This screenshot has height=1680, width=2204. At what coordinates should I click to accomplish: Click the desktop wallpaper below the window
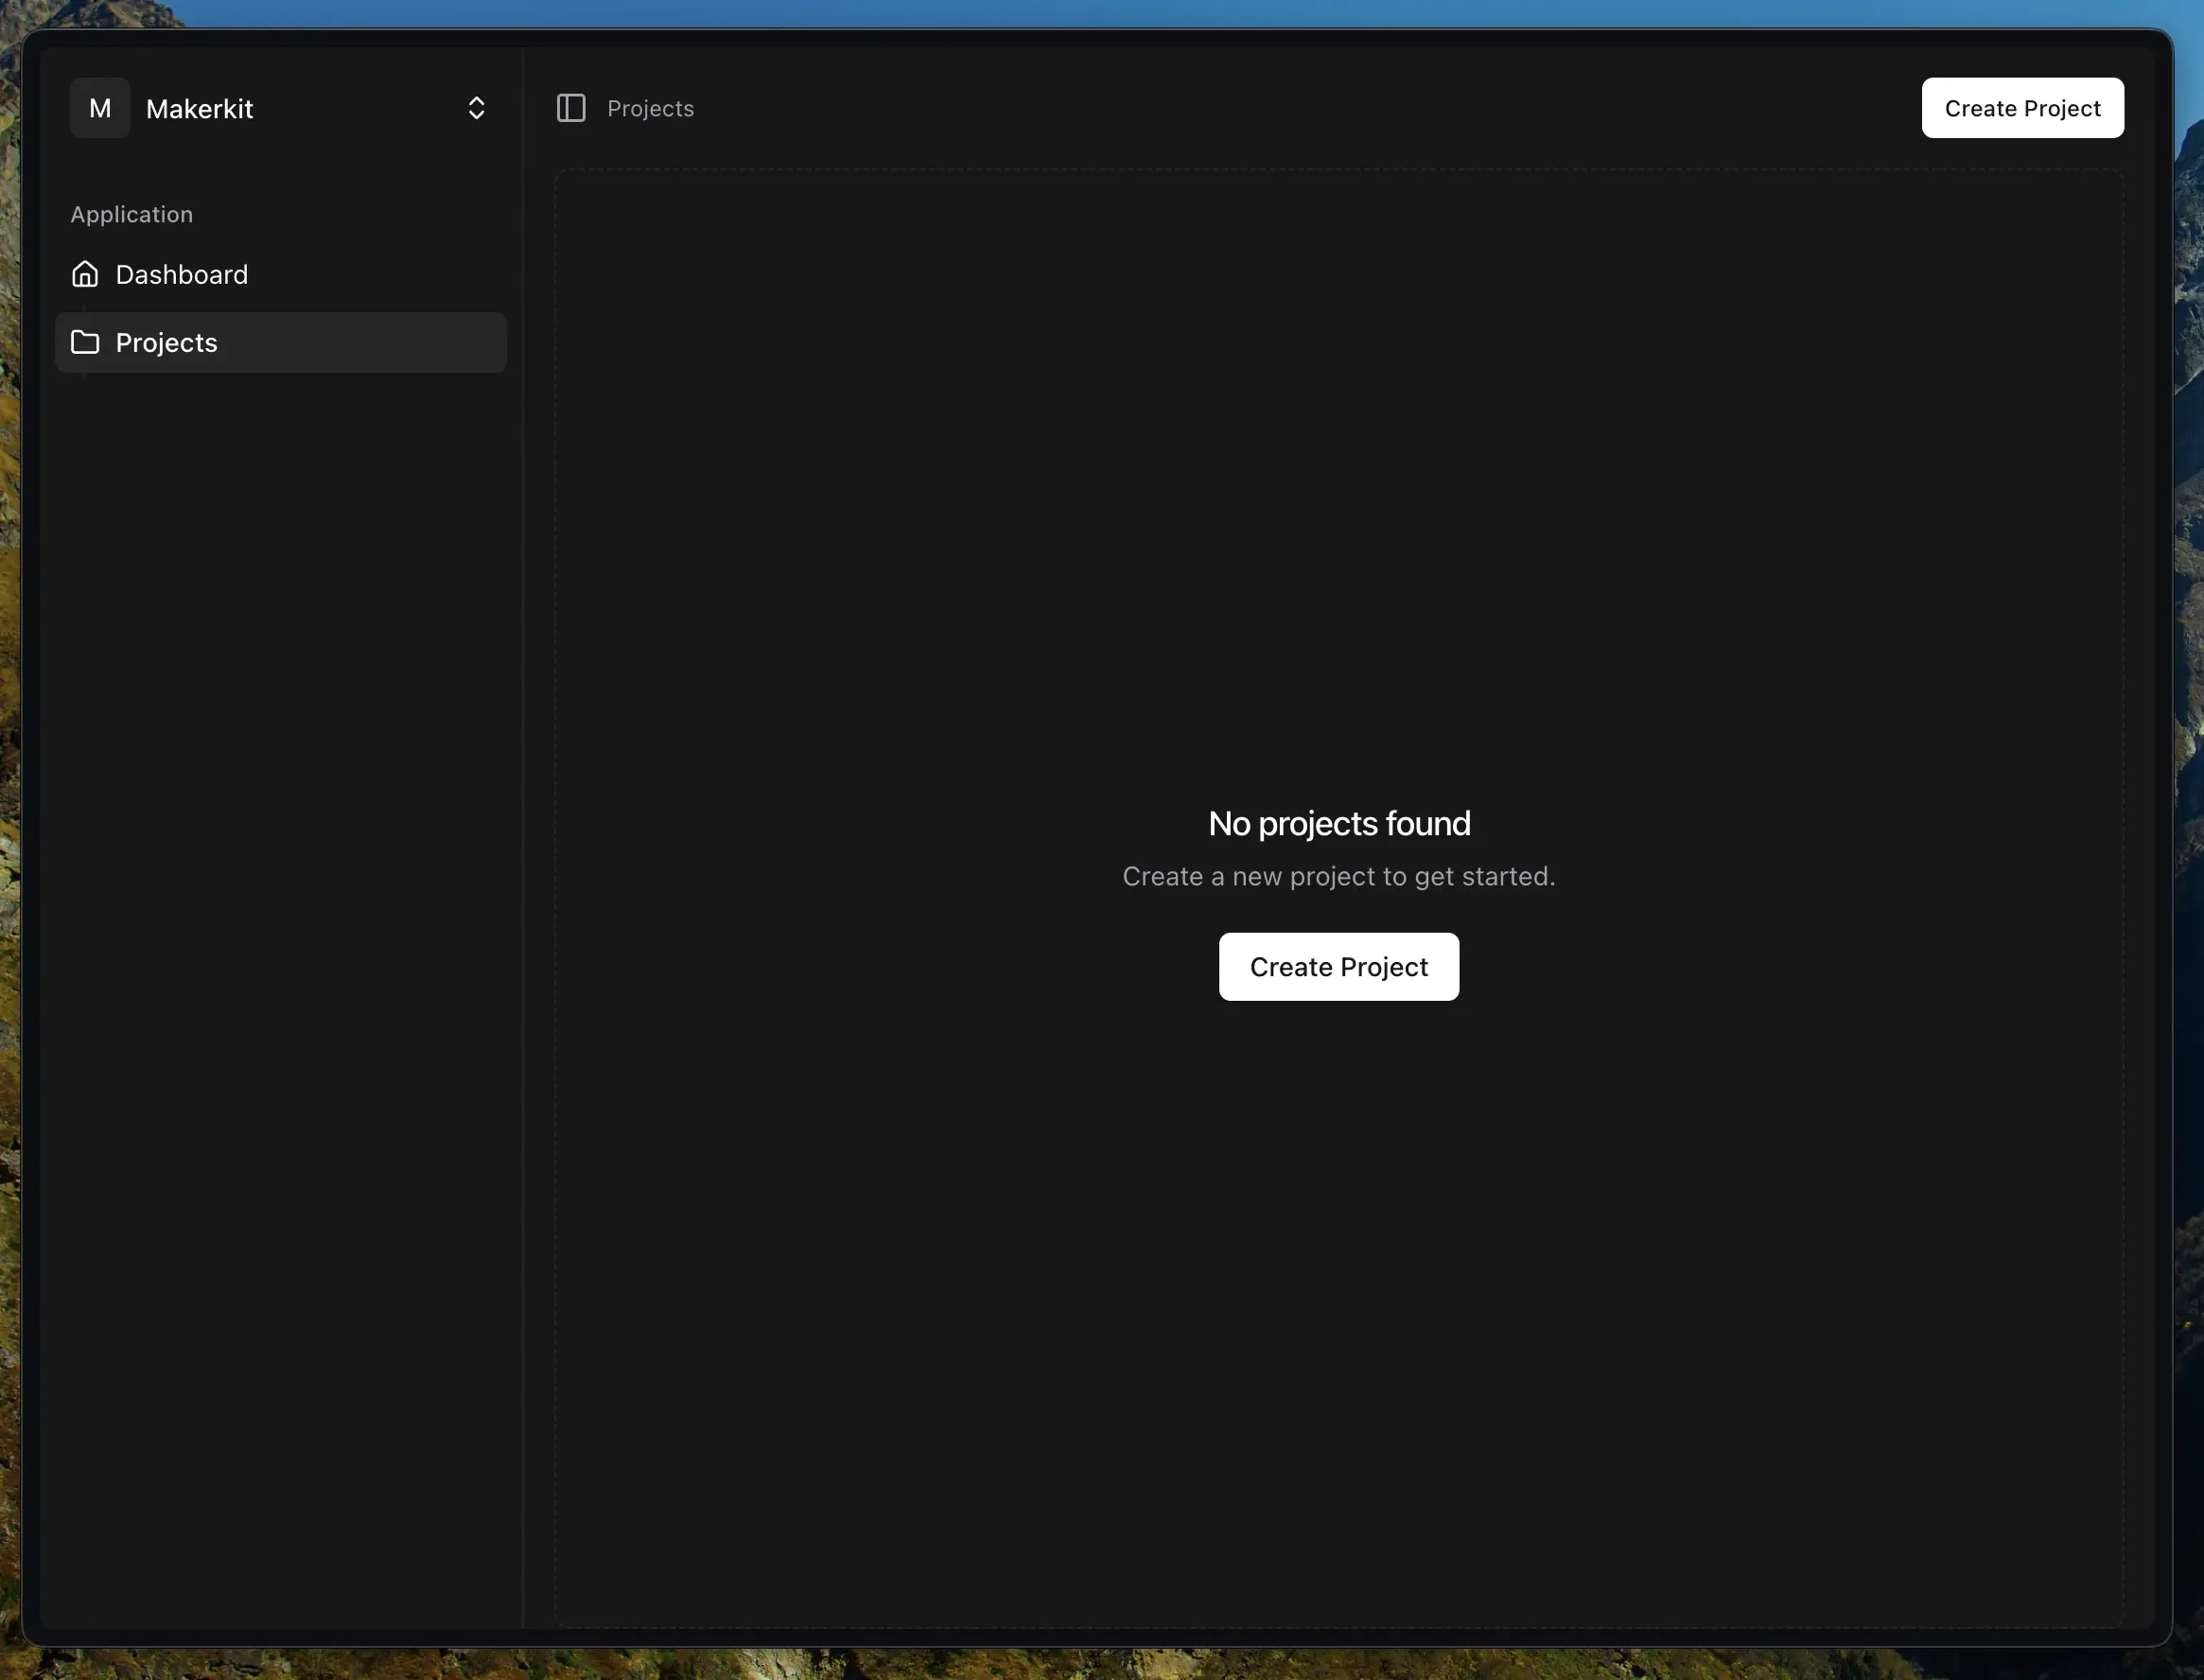(x=1100, y=1666)
